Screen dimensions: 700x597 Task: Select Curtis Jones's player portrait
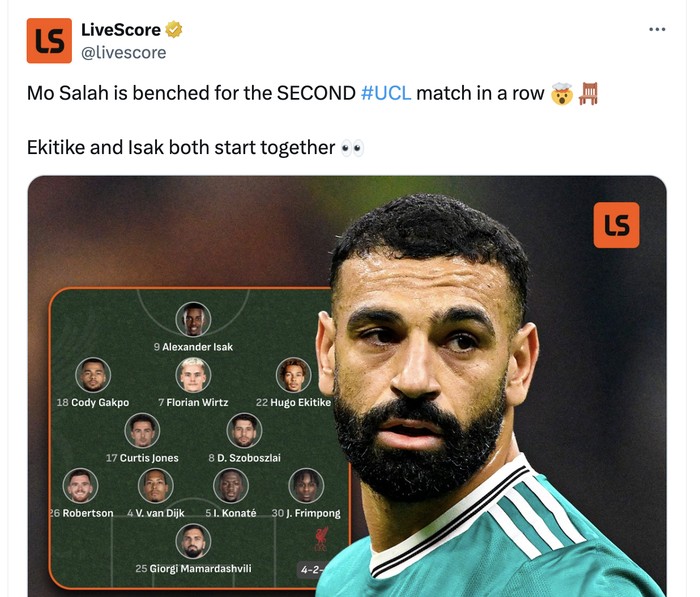[142, 430]
